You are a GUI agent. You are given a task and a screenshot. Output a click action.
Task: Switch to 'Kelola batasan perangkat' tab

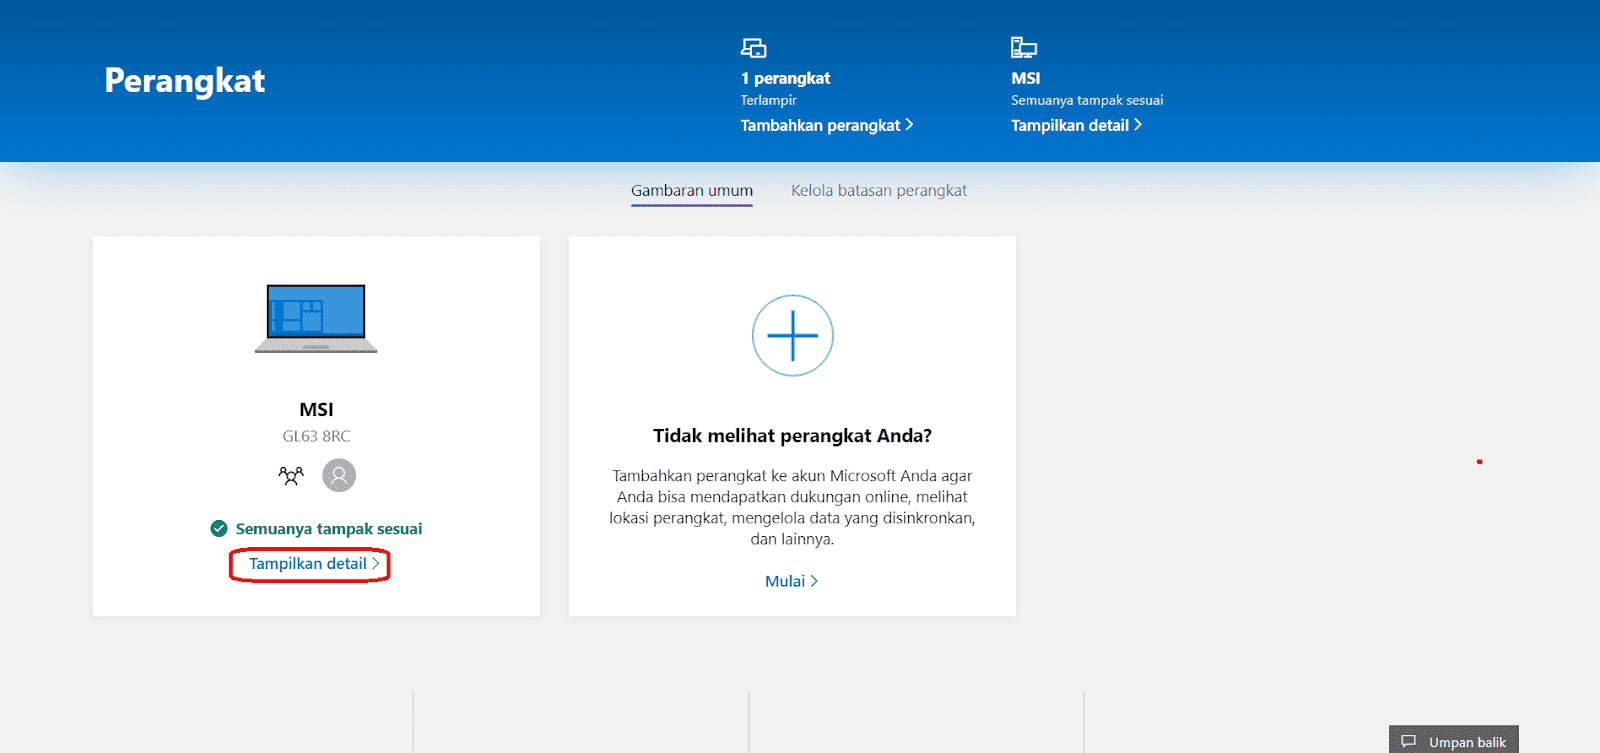tap(879, 190)
